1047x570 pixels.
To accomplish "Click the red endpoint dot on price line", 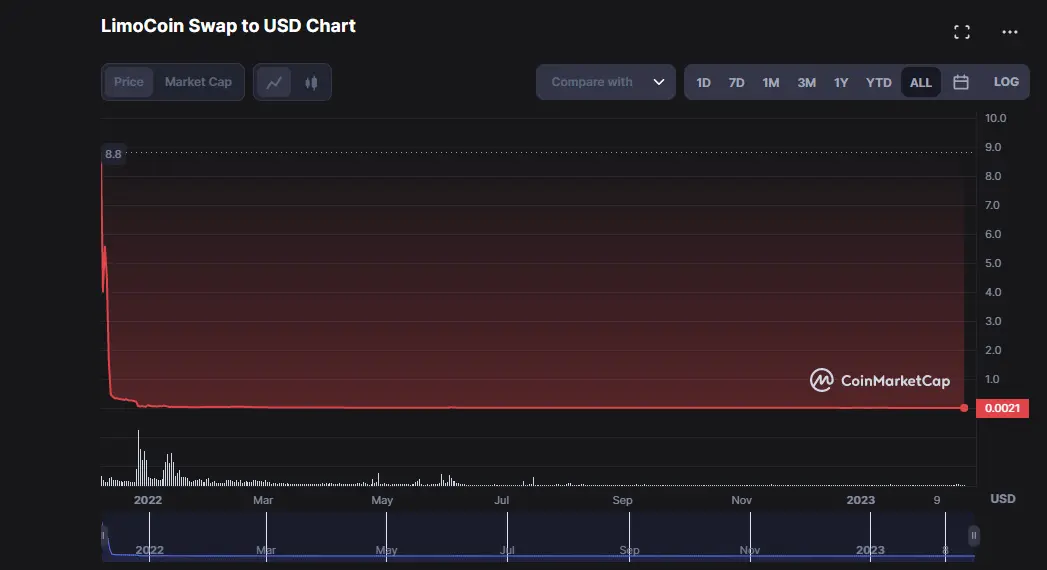I will coord(964,408).
